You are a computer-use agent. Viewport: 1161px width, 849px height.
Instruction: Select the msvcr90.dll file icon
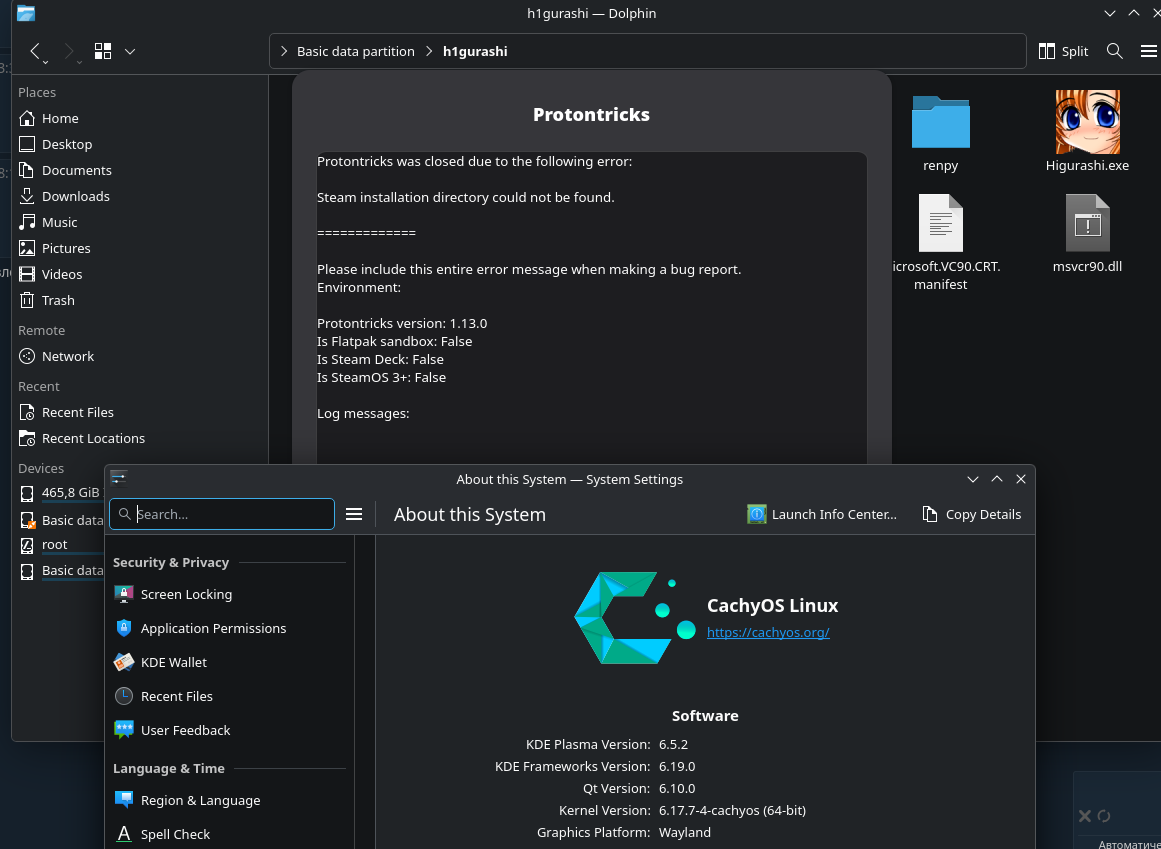pyautogui.click(x=1087, y=223)
